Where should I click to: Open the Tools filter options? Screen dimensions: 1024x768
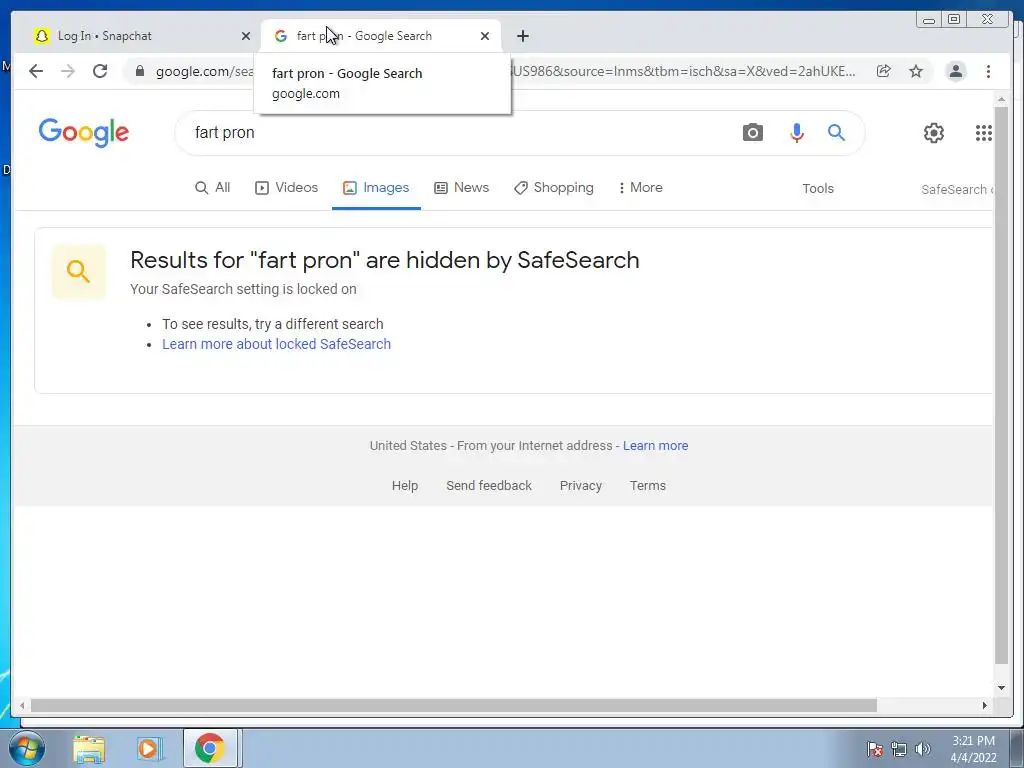click(818, 188)
